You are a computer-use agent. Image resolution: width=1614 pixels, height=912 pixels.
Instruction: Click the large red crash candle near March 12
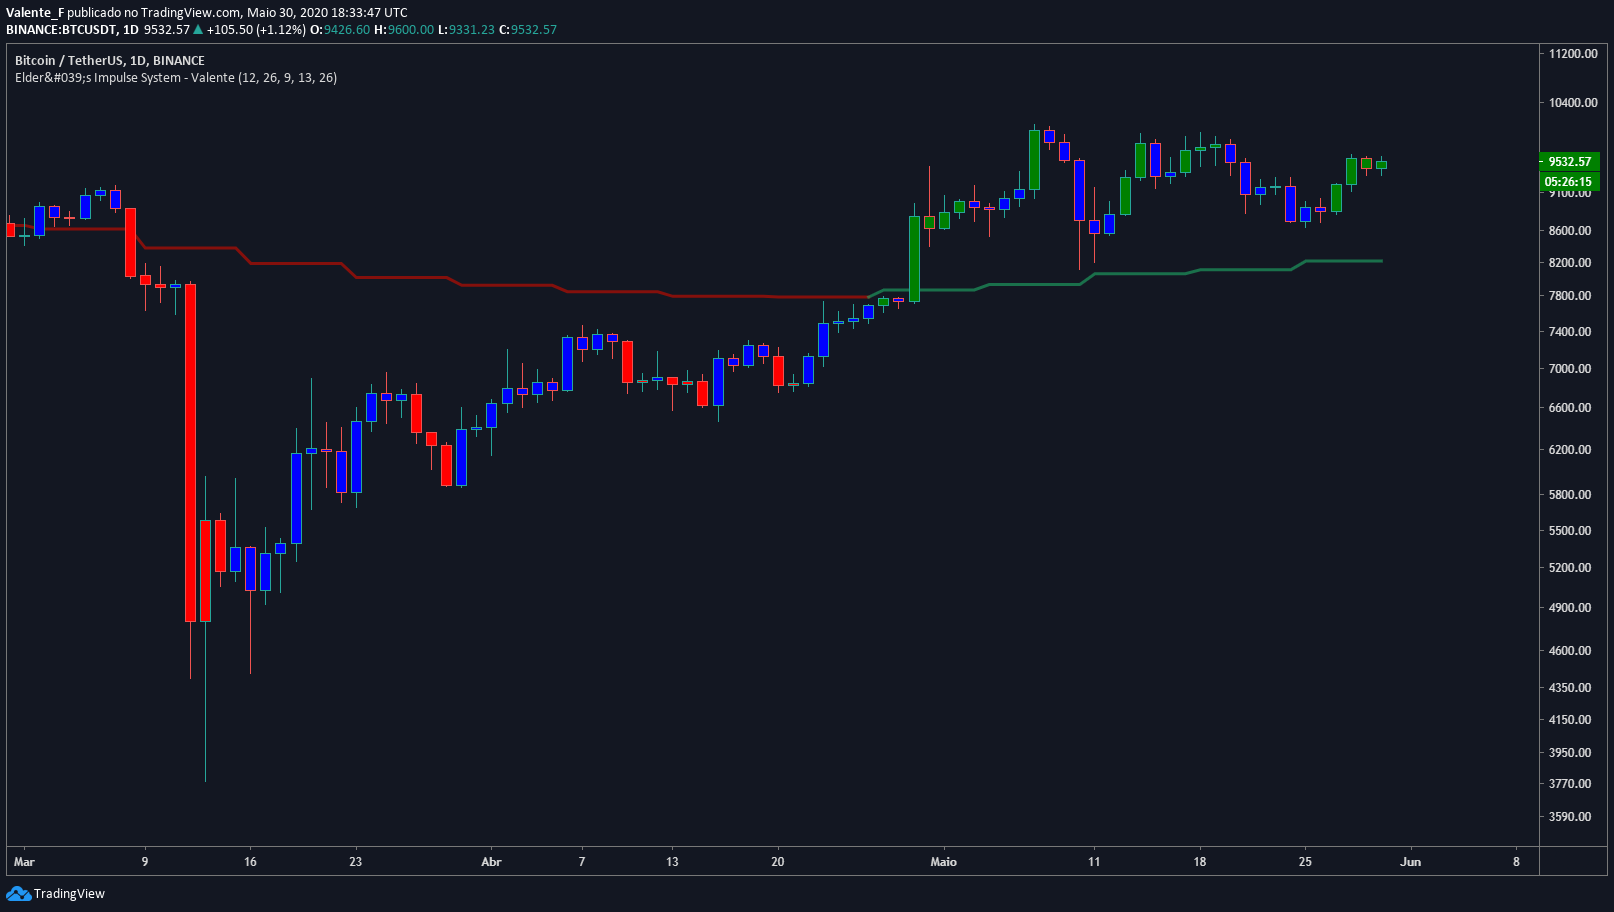[x=190, y=453]
